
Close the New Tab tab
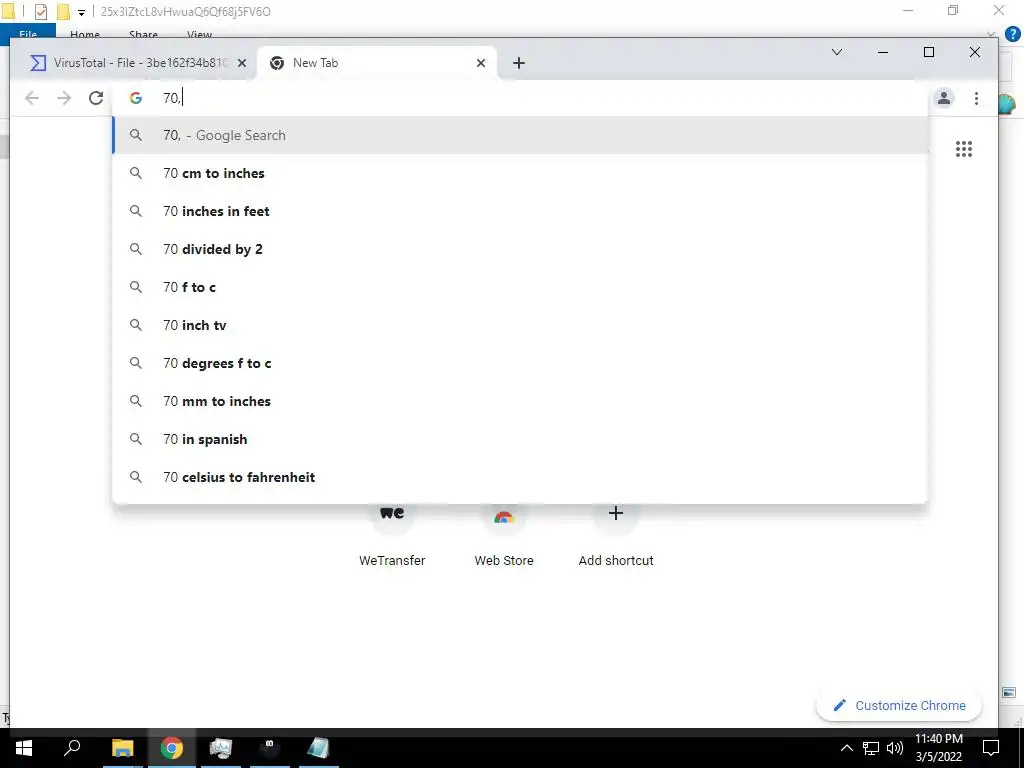481,63
